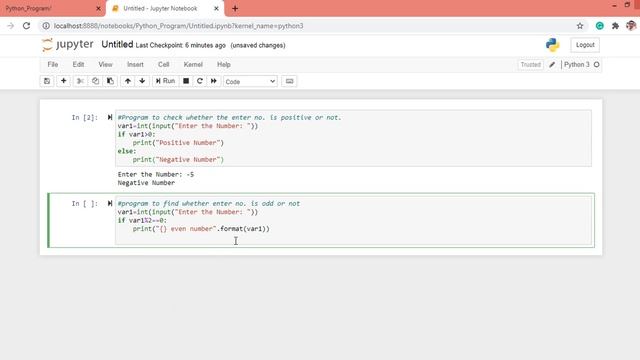
Task: Click the 'Last Checkpoint: 6 minutes ago' text
Action: tap(180, 45)
